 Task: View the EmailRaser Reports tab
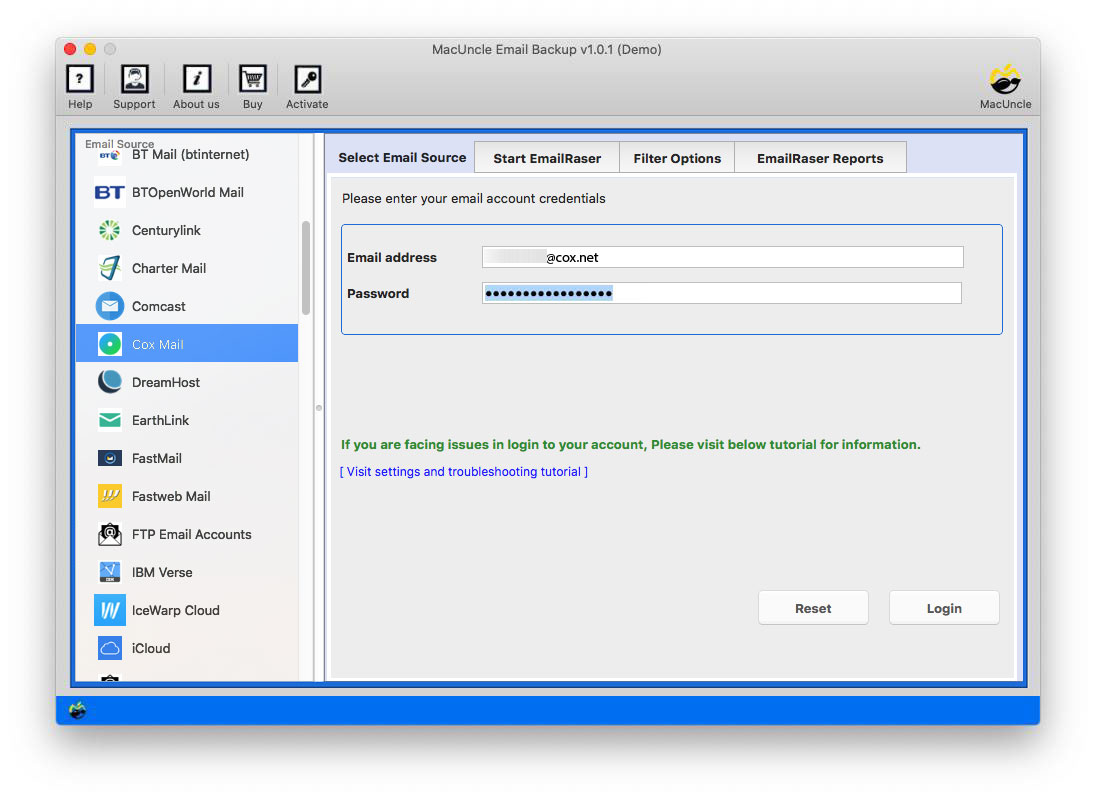(820, 157)
